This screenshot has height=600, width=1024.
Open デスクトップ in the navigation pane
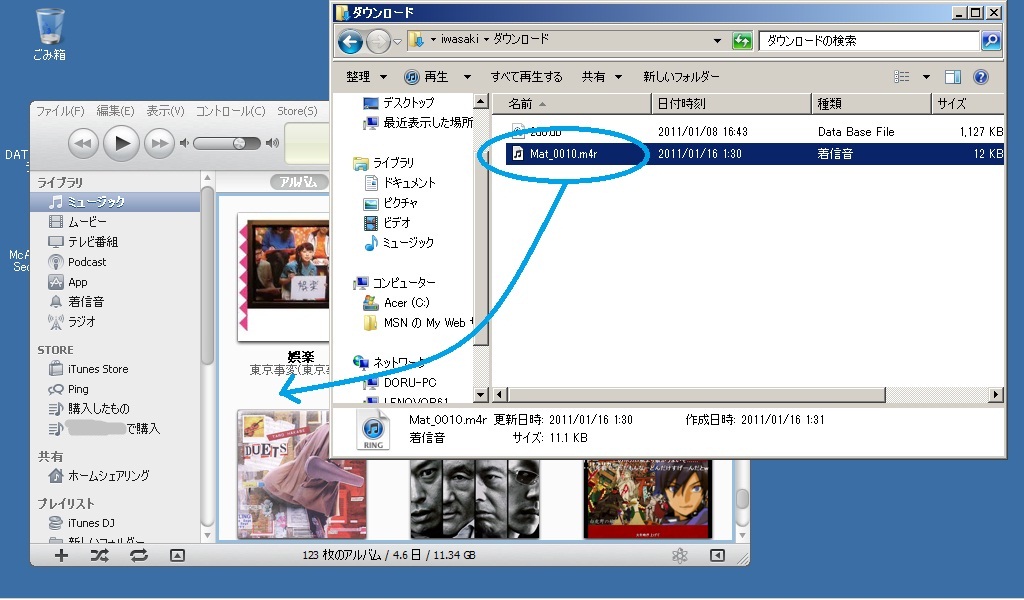[400, 103]
